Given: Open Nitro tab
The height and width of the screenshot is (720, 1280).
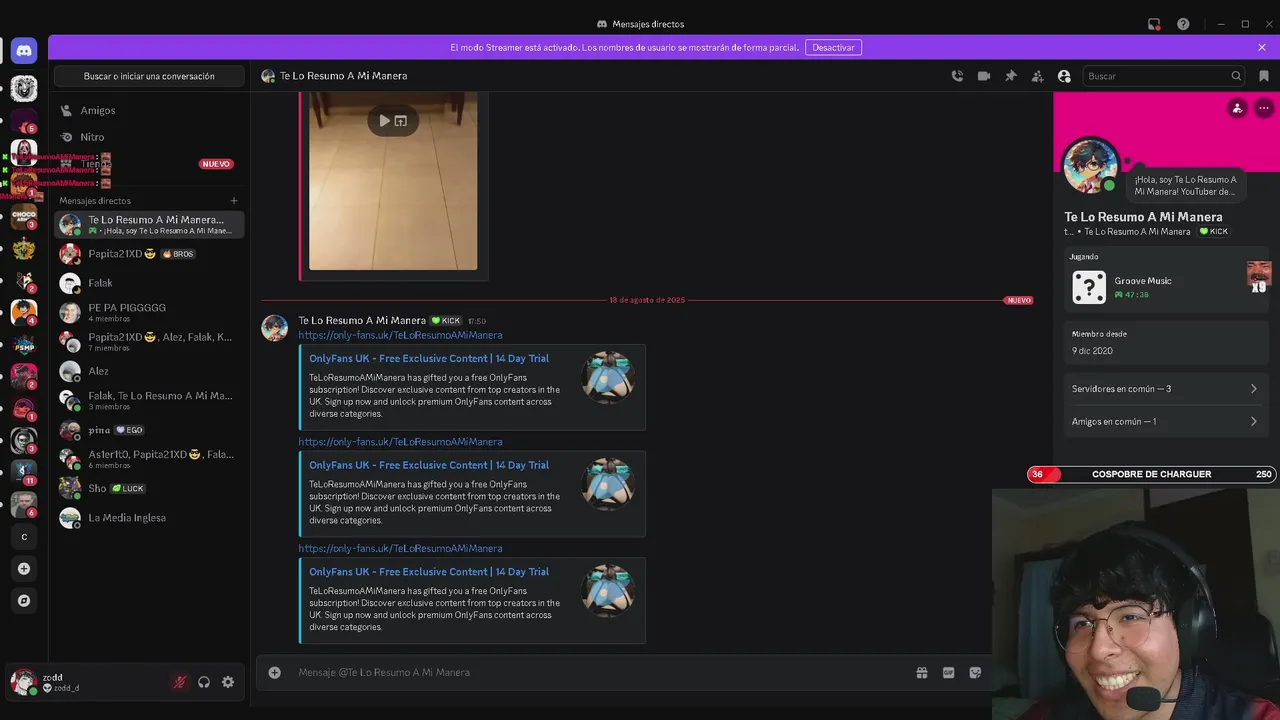Looking at the screenshot, I should (x=149, y=137).
